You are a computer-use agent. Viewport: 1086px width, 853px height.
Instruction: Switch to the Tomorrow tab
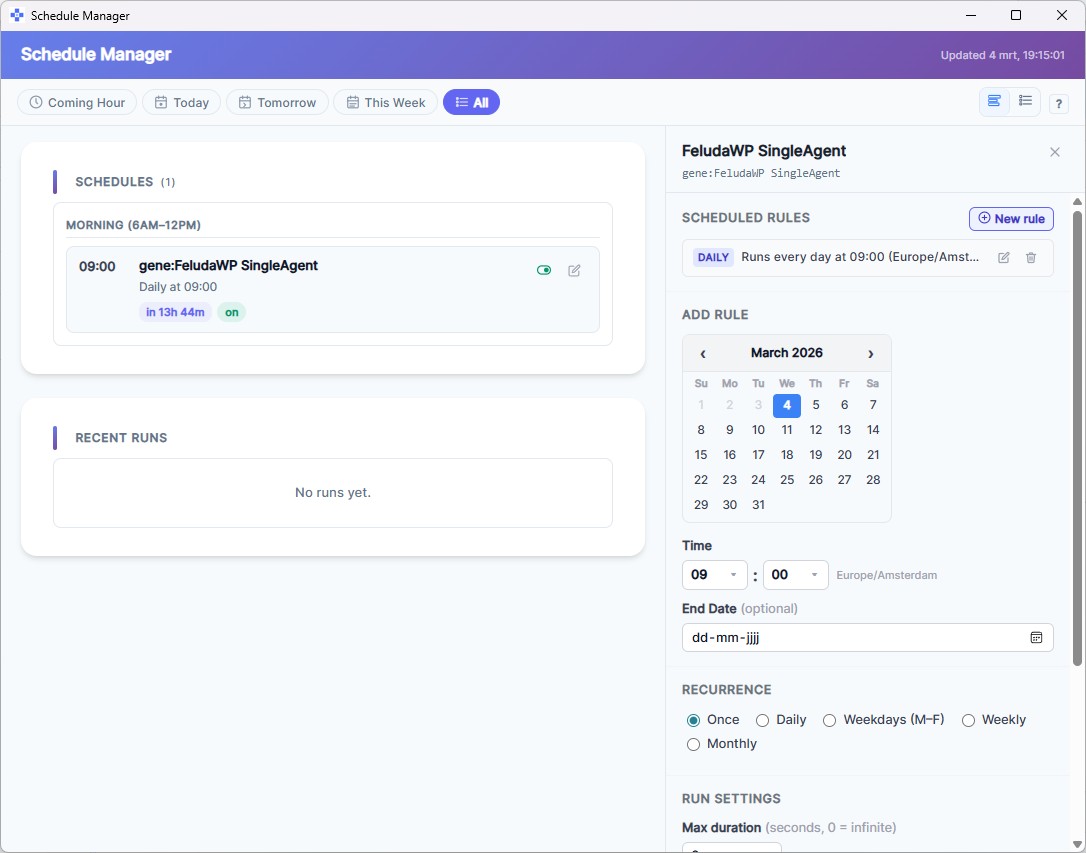click(277, 102)
